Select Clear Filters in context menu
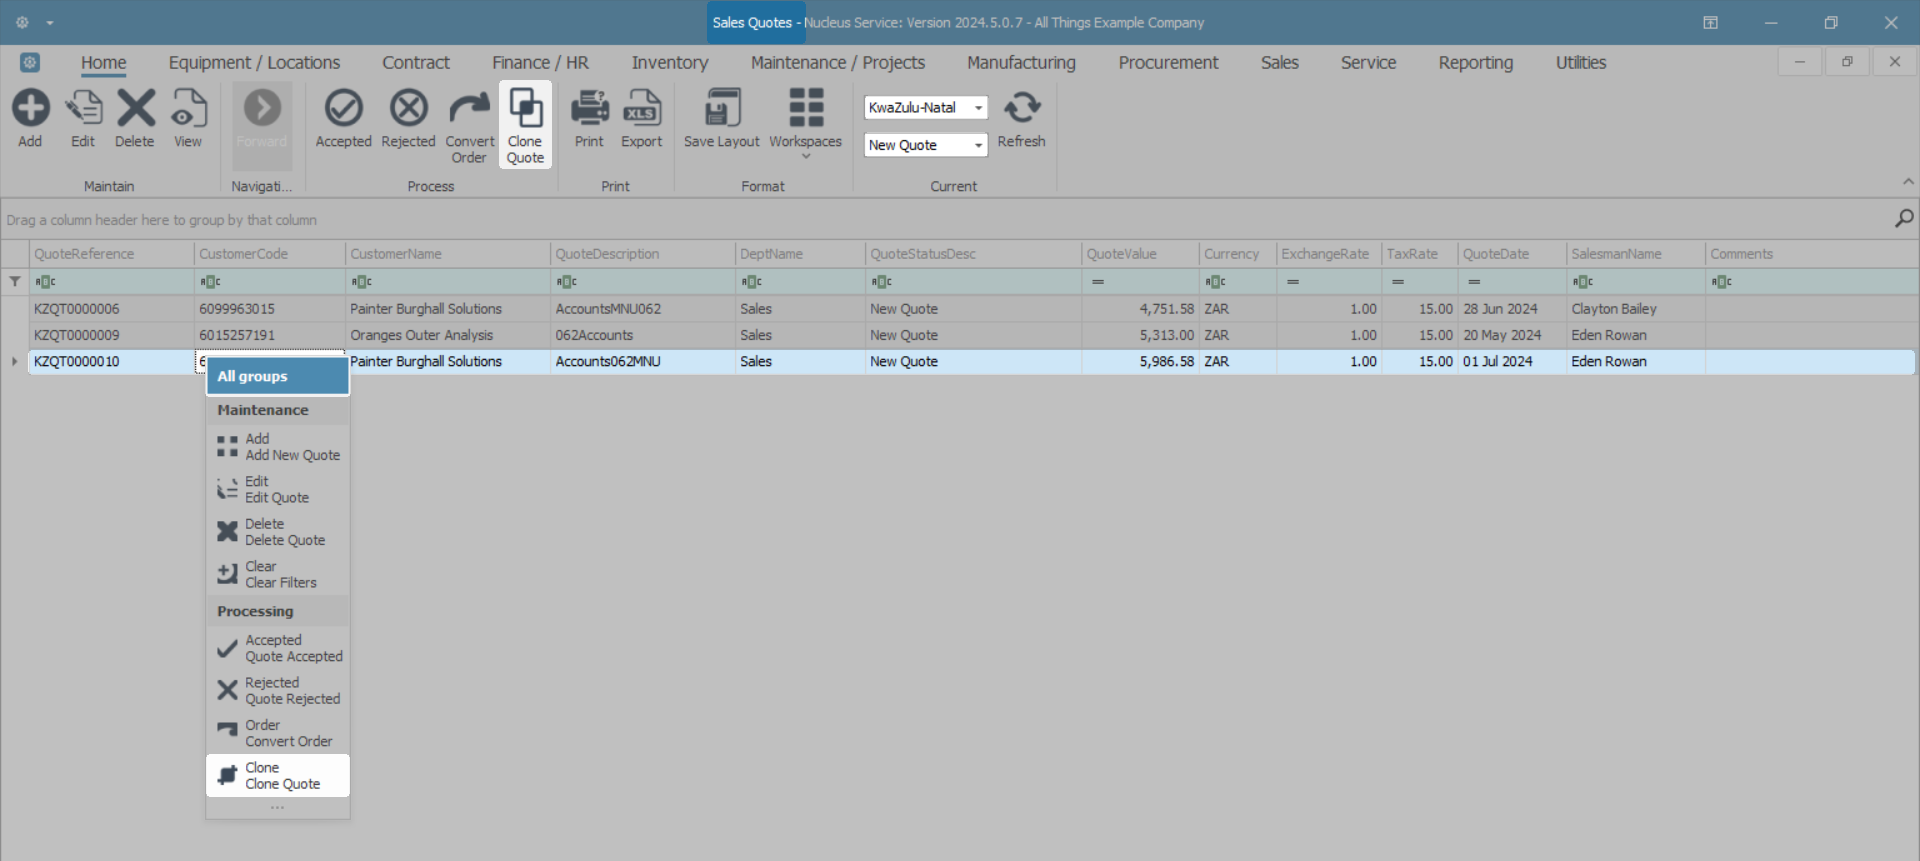 coord(278,575)
